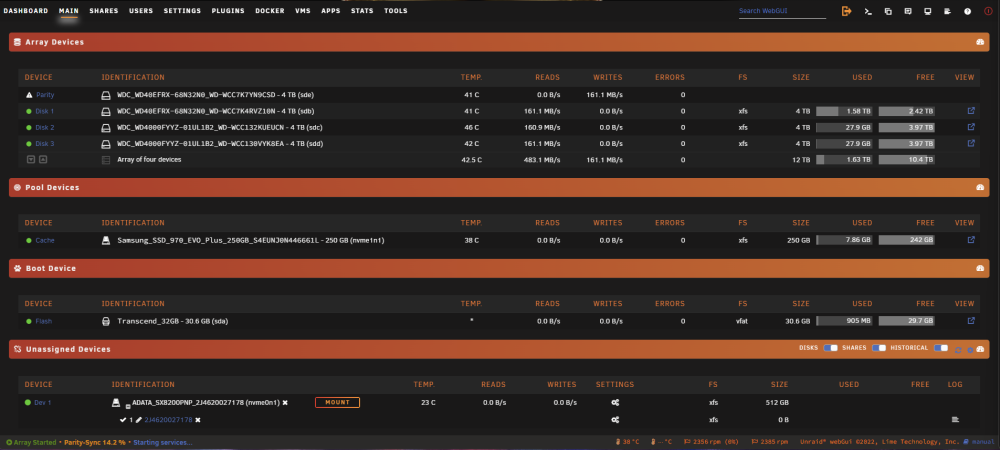Click the Transcend flash drive icon
1000x450 pixels.
(107, 321)
